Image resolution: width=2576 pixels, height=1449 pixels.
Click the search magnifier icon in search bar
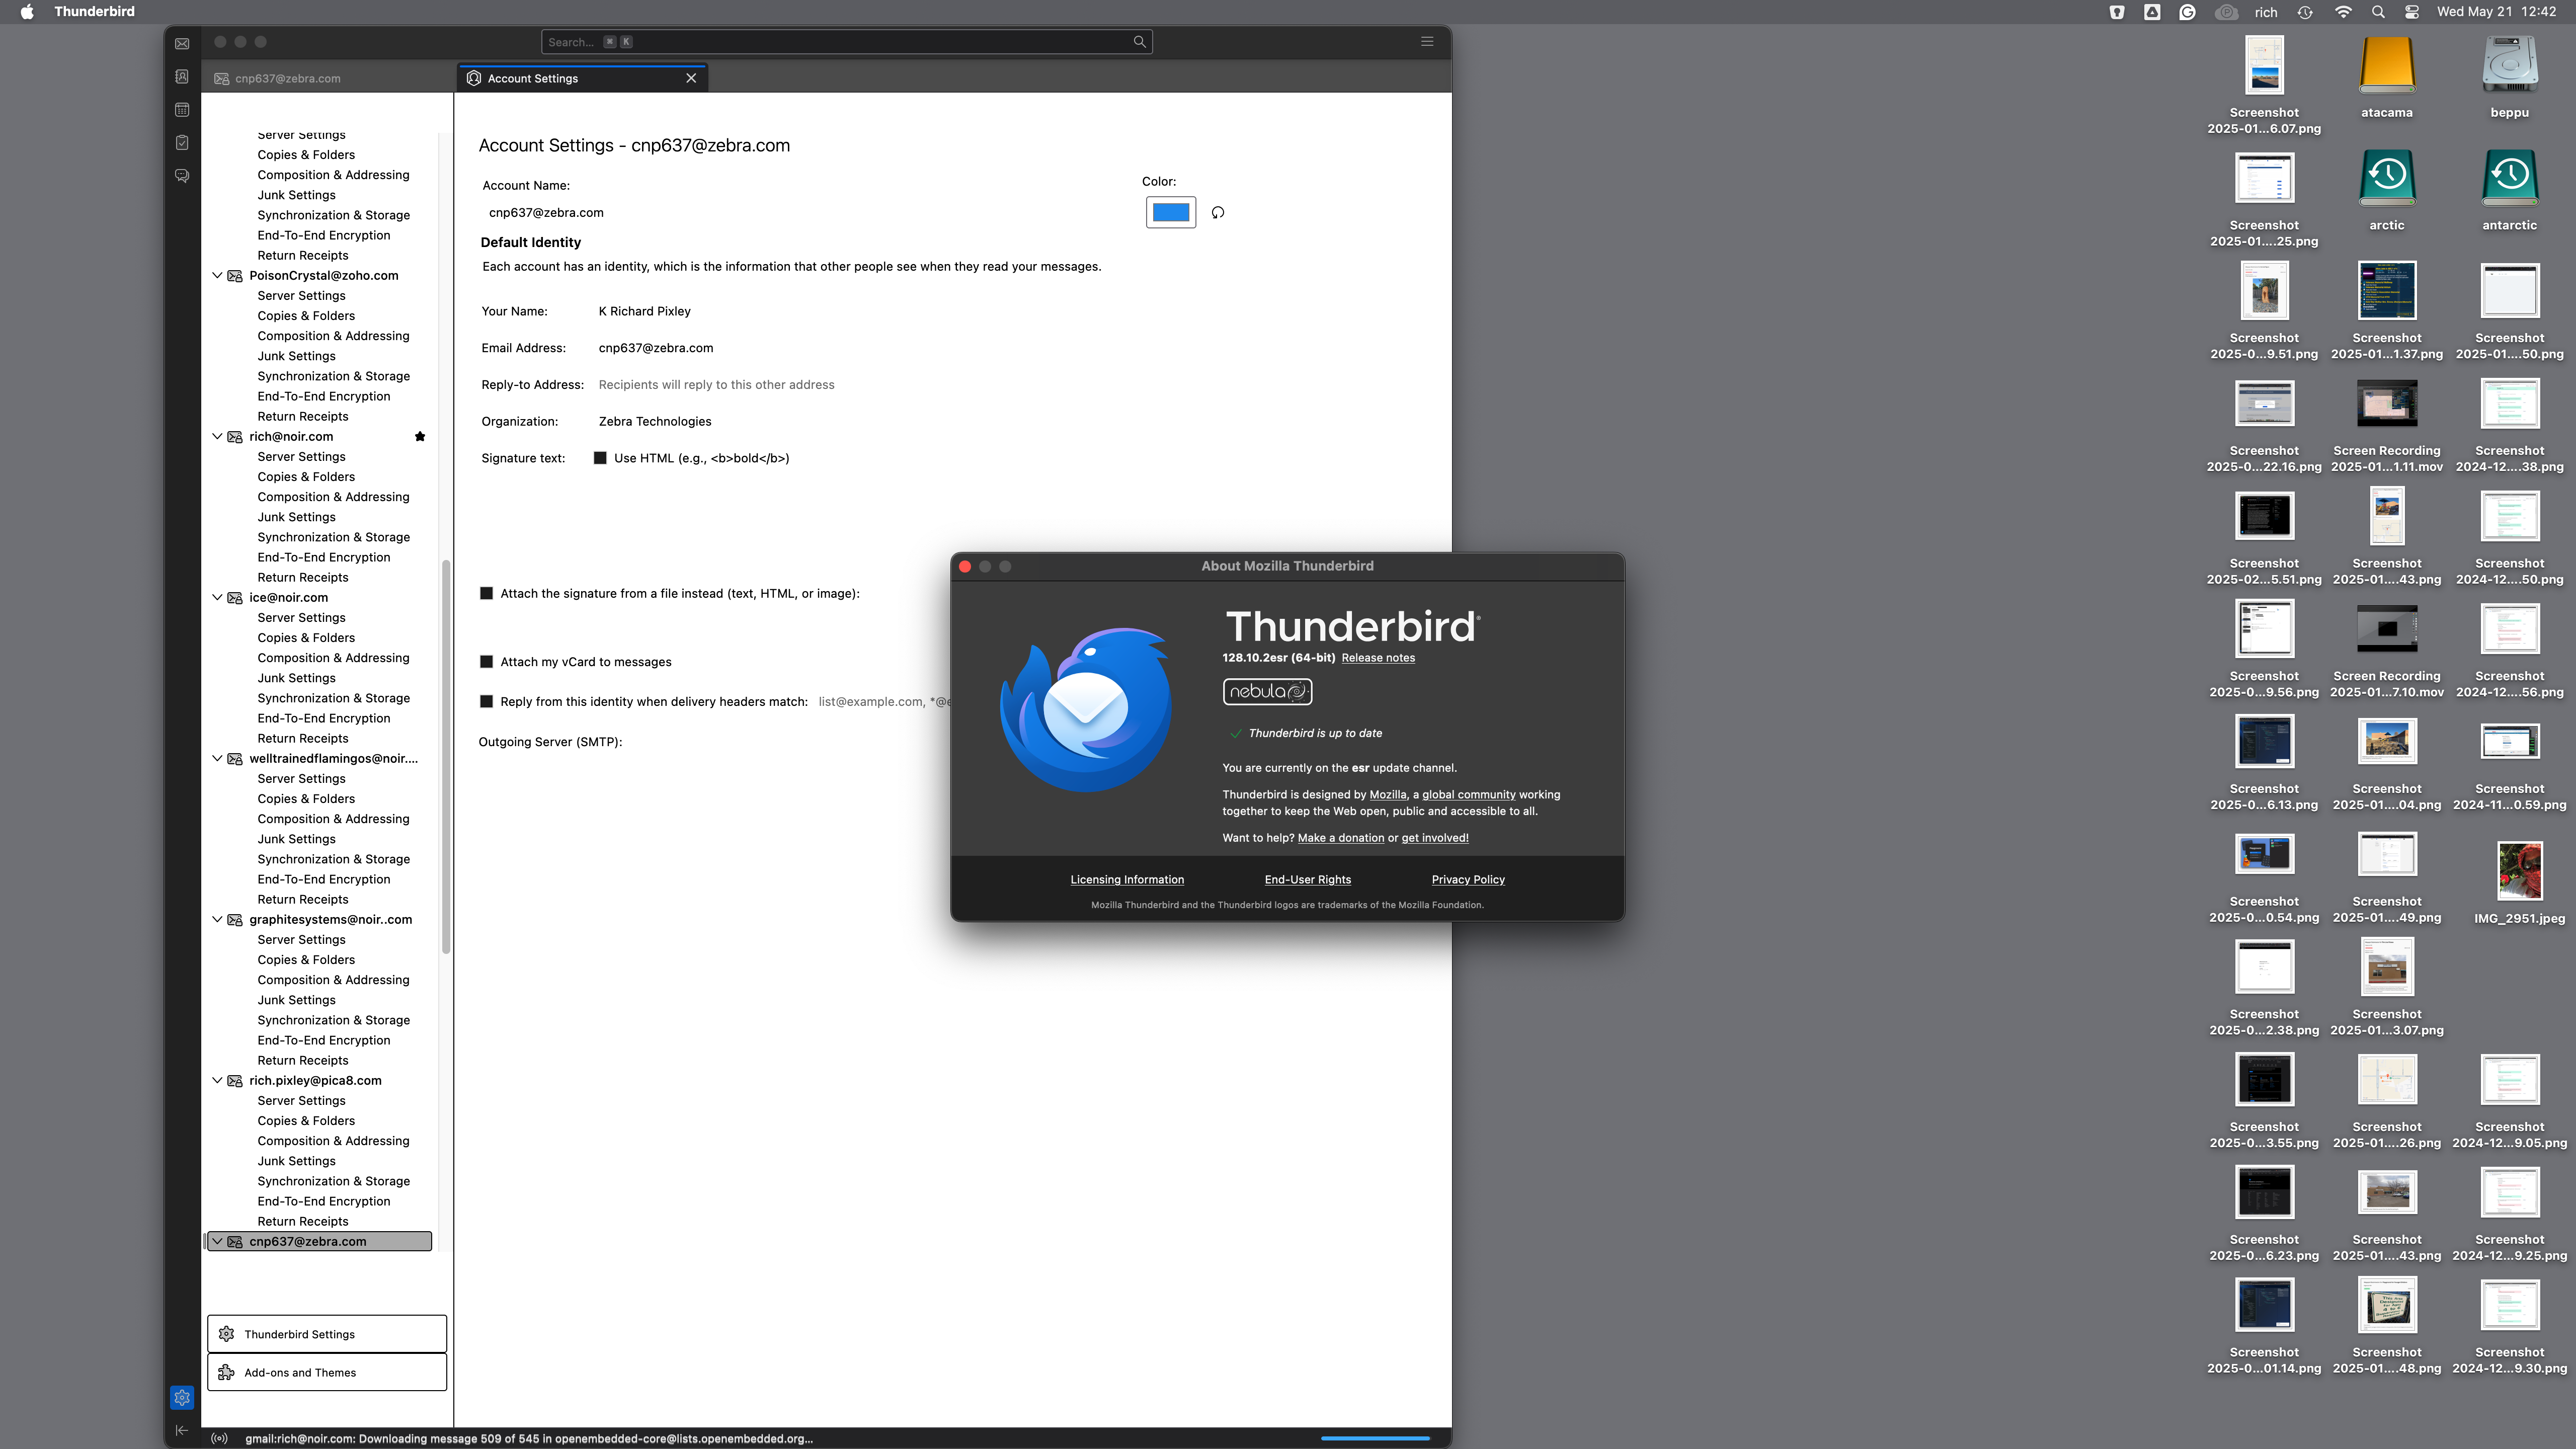point(1139,42)
